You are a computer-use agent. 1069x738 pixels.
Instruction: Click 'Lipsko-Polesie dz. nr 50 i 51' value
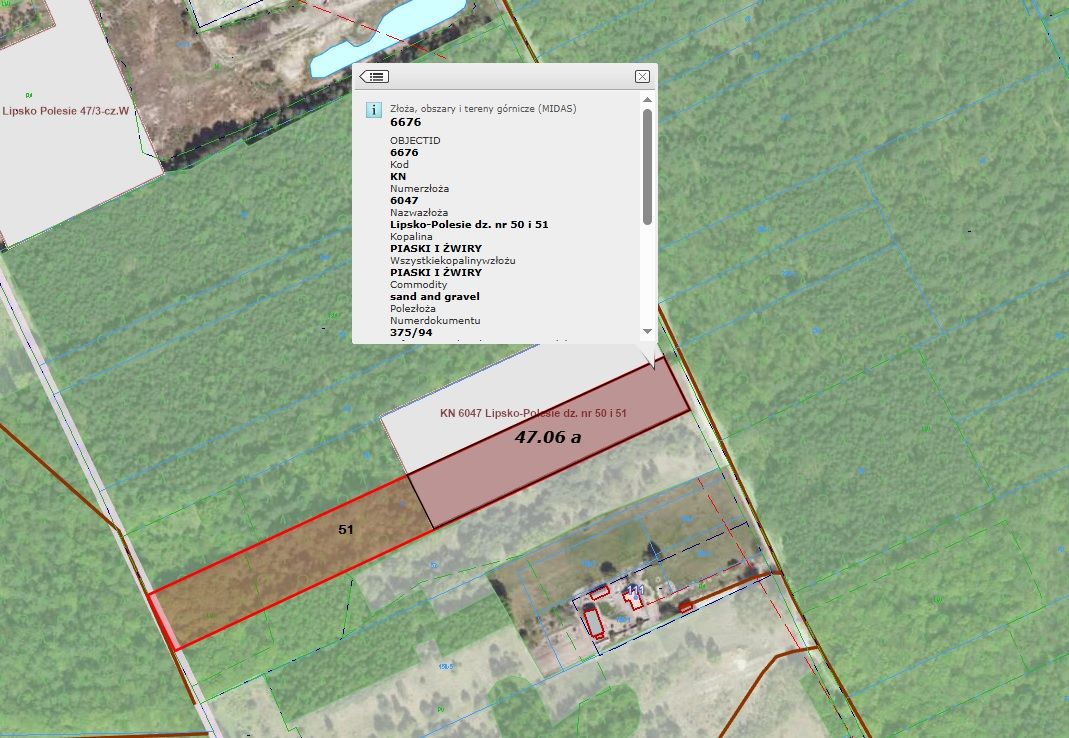pyautogui.click(x=469, y=224)
